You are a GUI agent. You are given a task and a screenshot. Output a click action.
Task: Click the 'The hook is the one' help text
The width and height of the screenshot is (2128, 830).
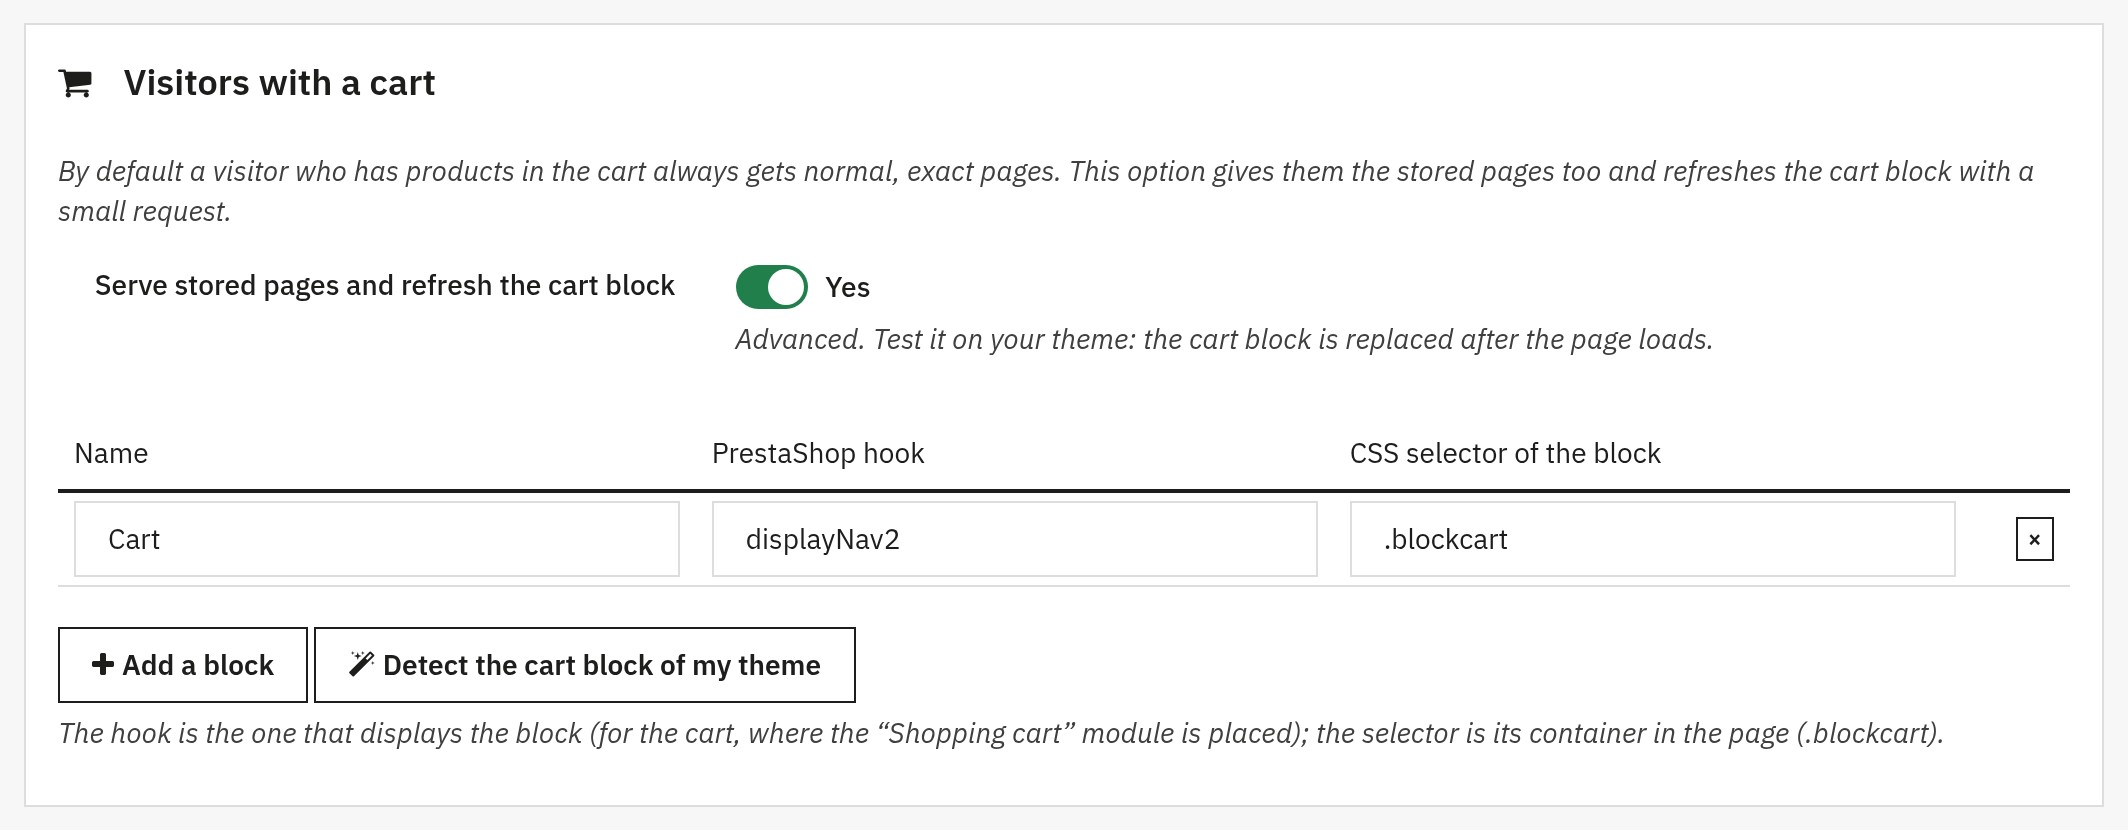tap(1001, 734)
